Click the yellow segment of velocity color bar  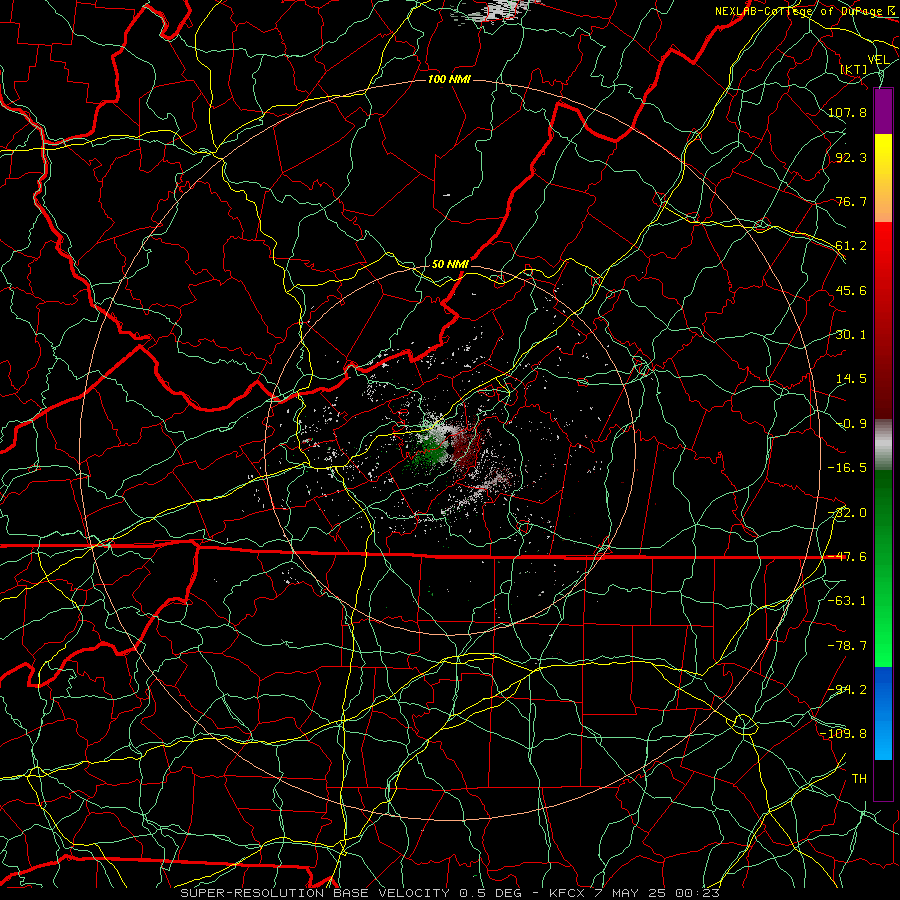[x=883, y=178]
